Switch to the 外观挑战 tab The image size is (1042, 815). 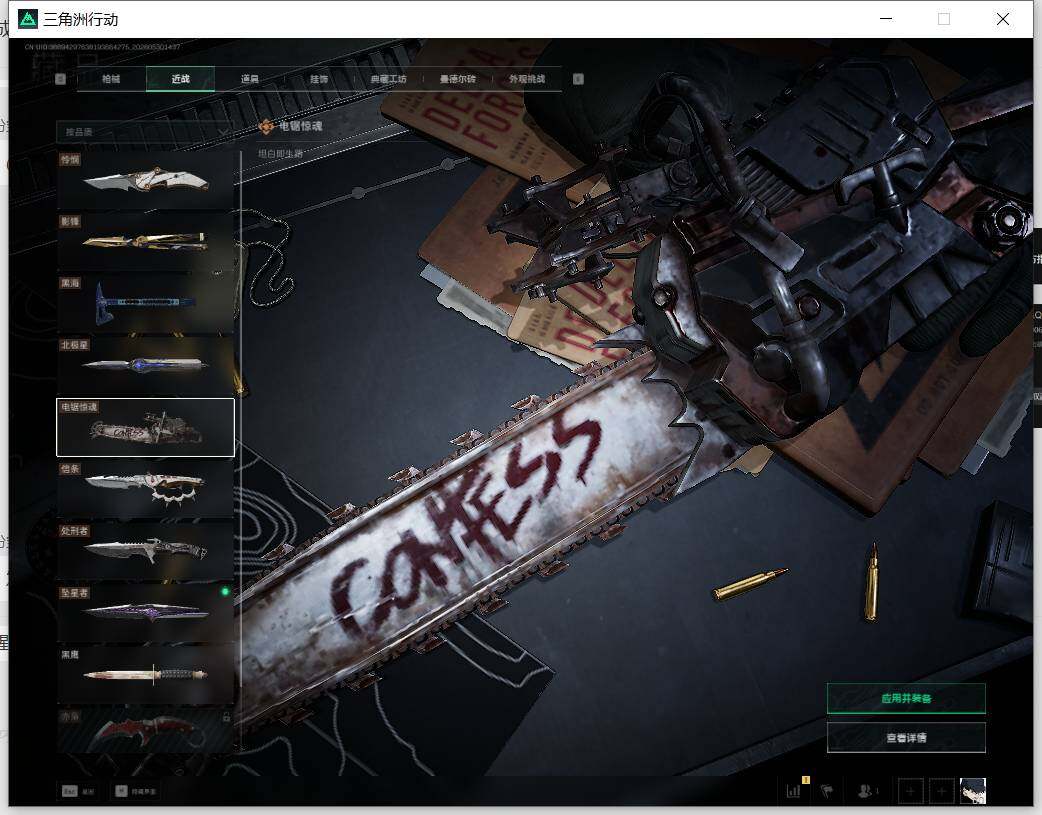[527, 79]
